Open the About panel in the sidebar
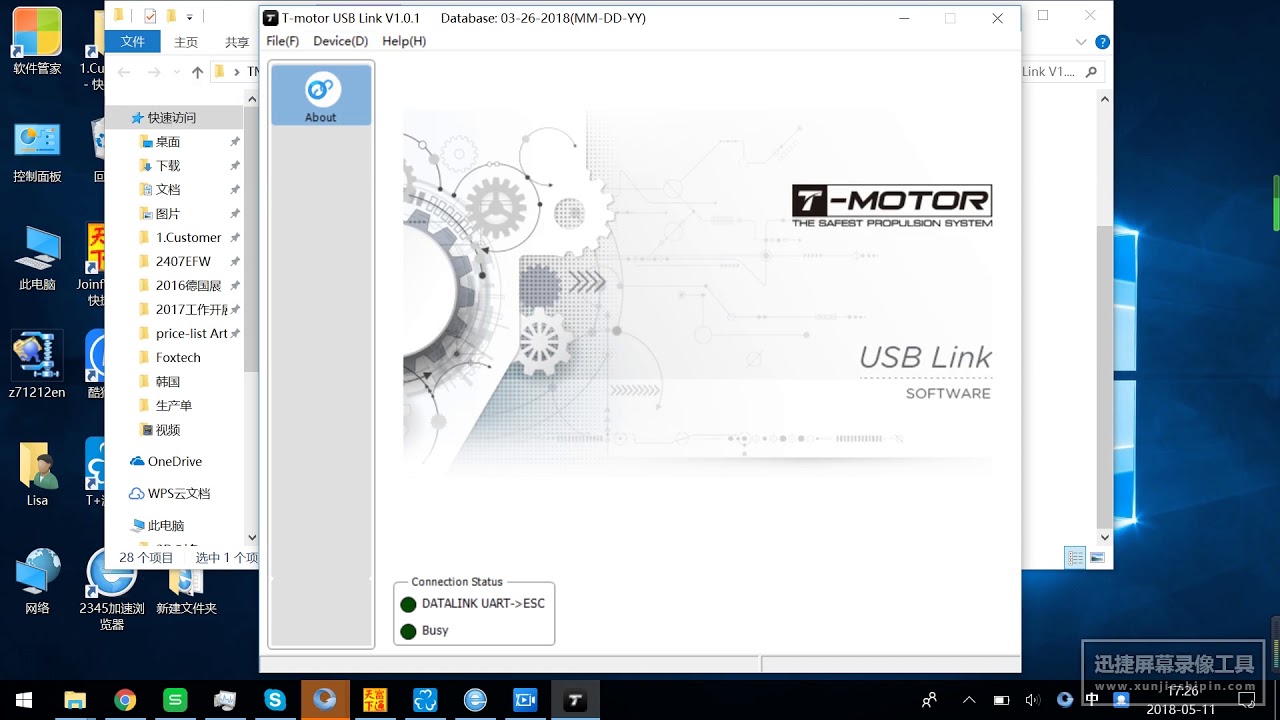1280x720 pixels. (321, 96)
